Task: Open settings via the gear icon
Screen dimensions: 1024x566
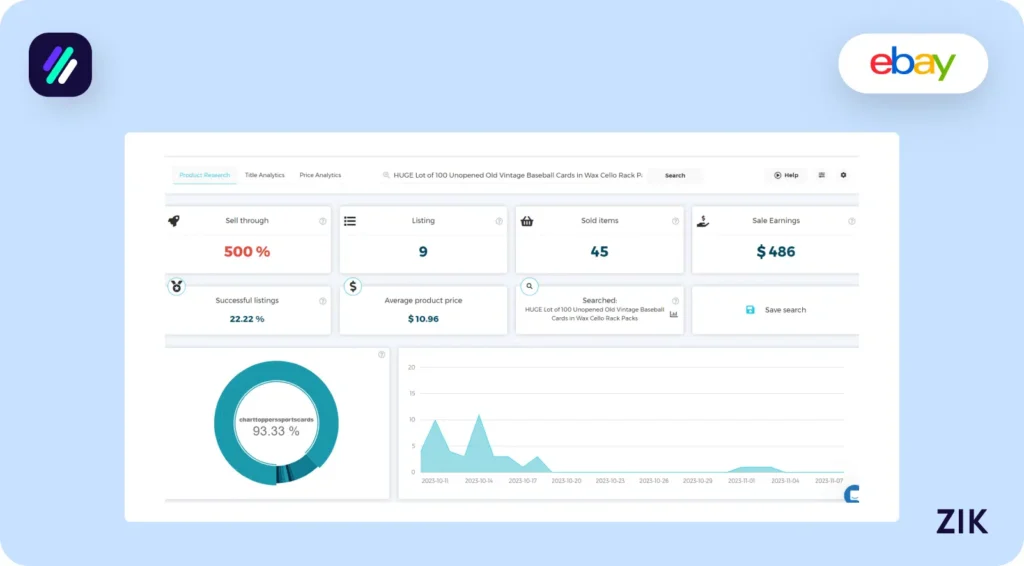Action: [843, 175]
